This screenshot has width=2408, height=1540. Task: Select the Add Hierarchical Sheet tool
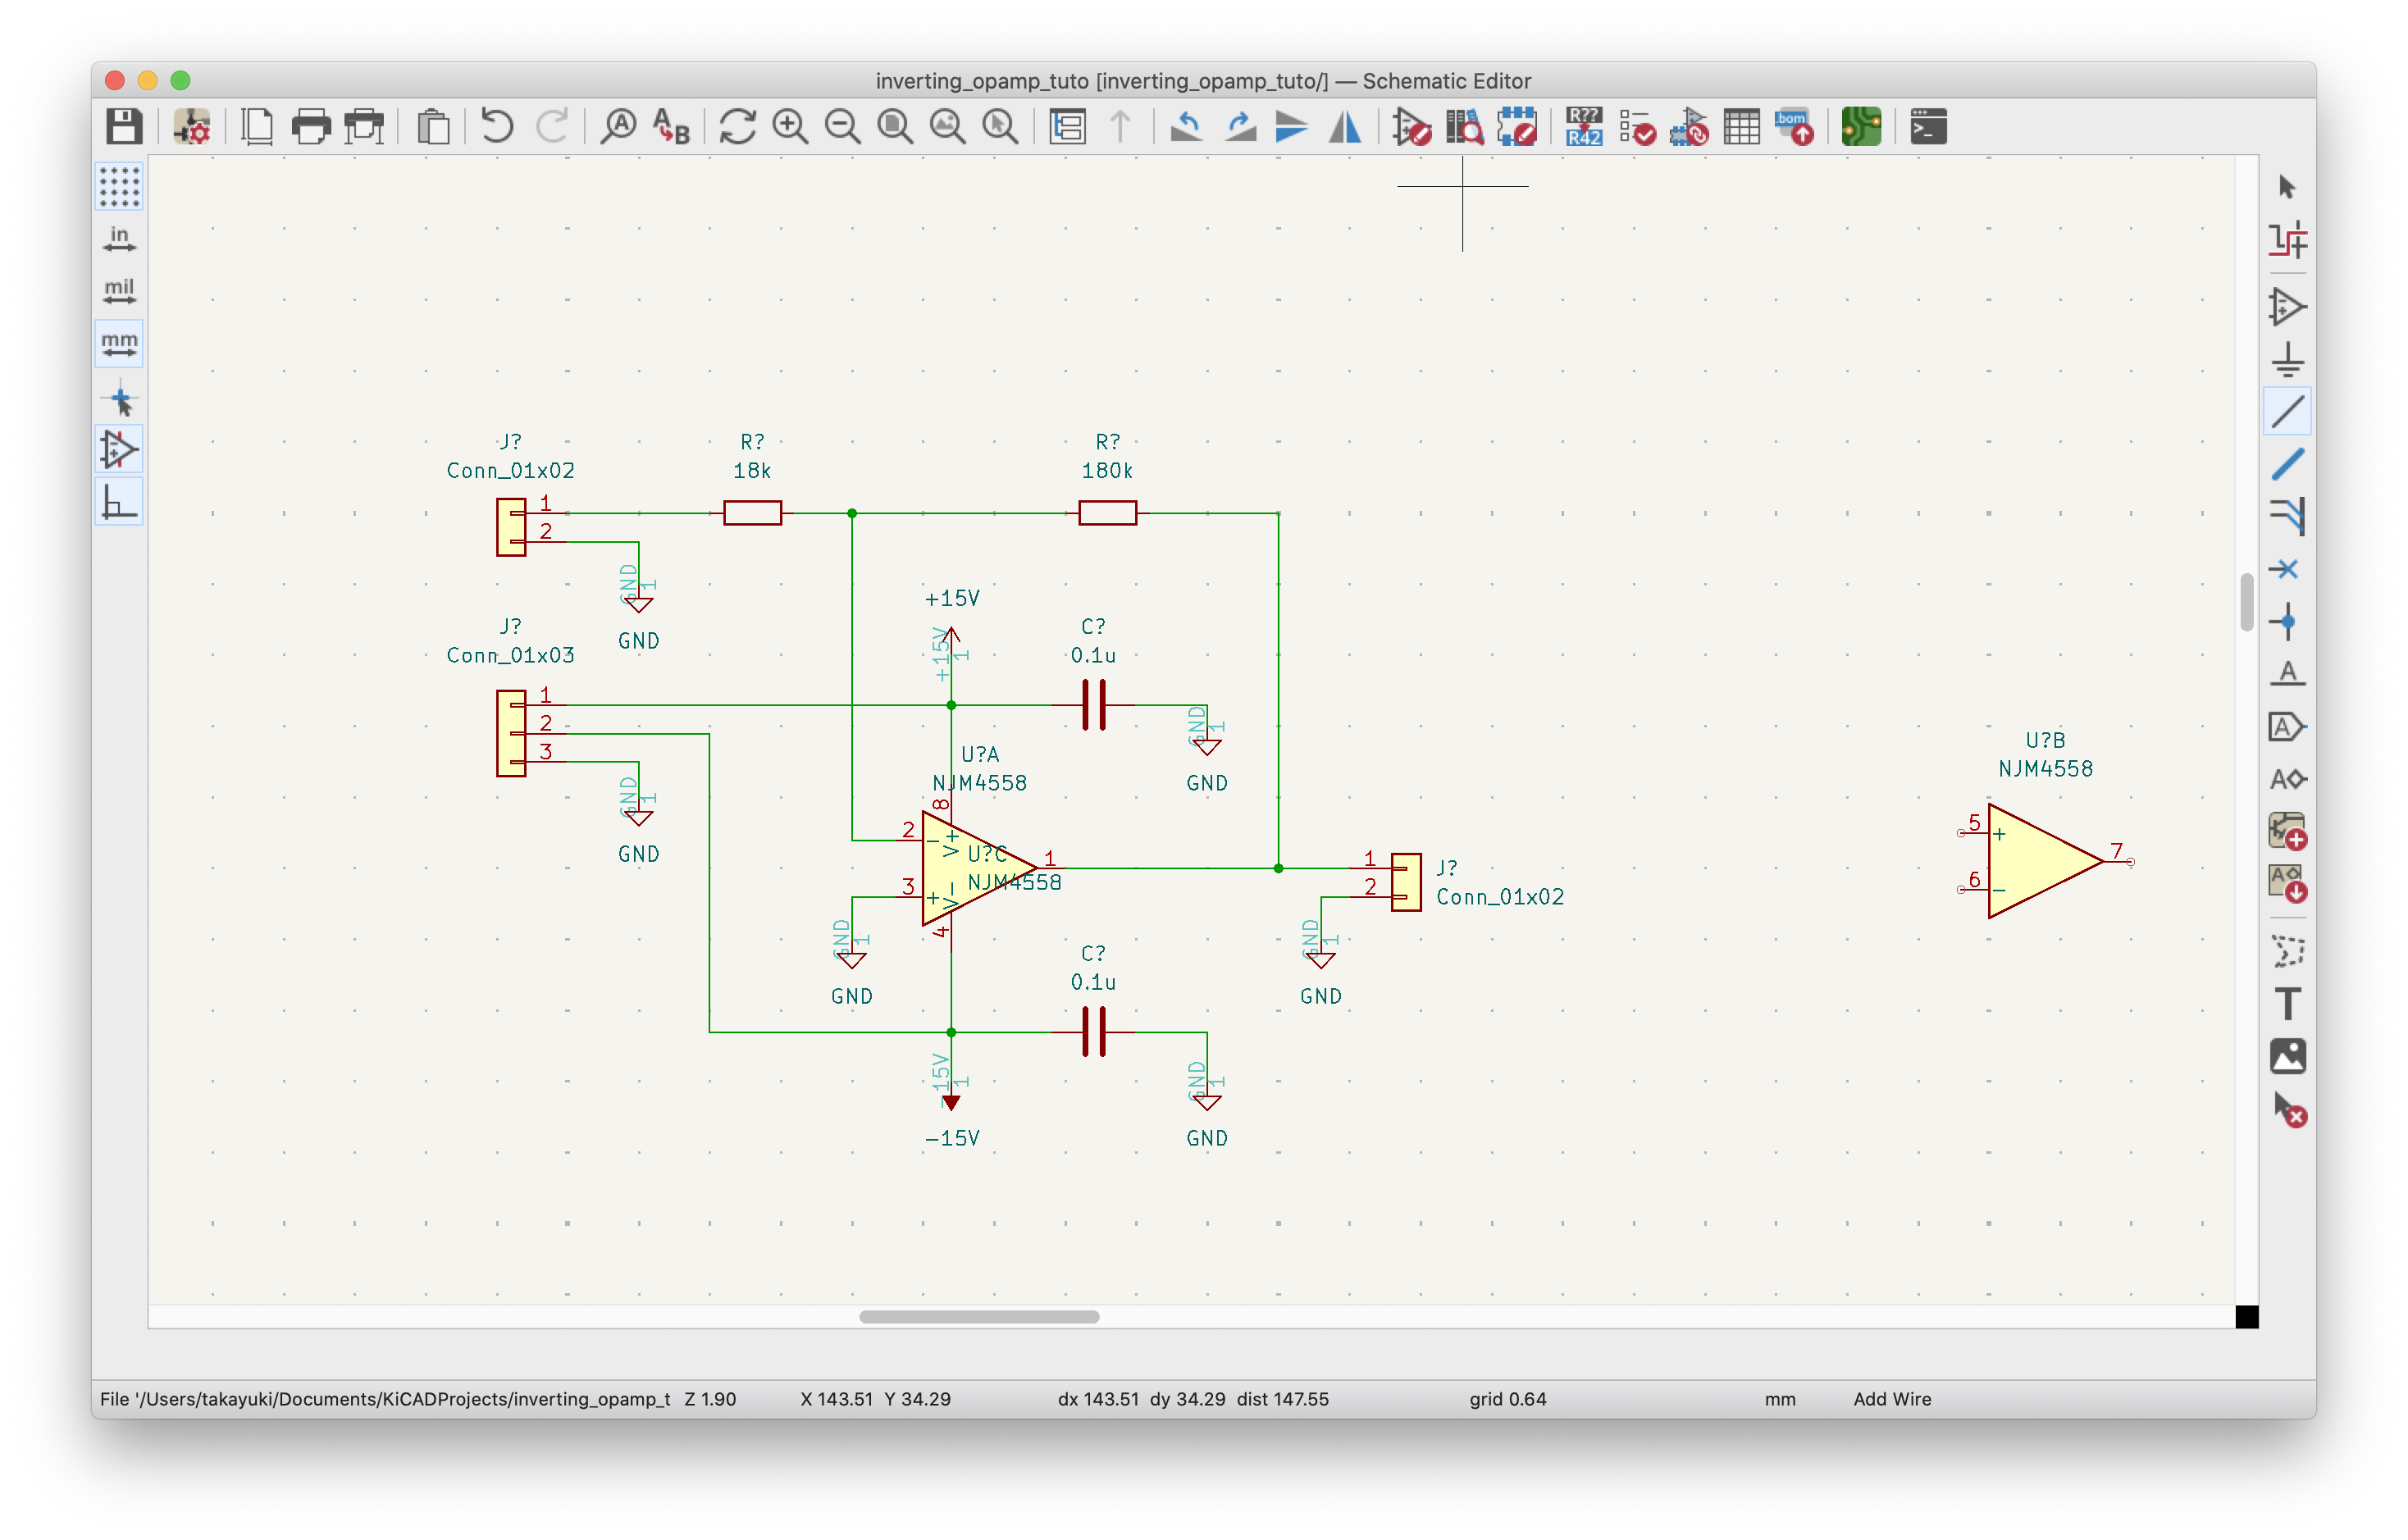point(2287,832)
